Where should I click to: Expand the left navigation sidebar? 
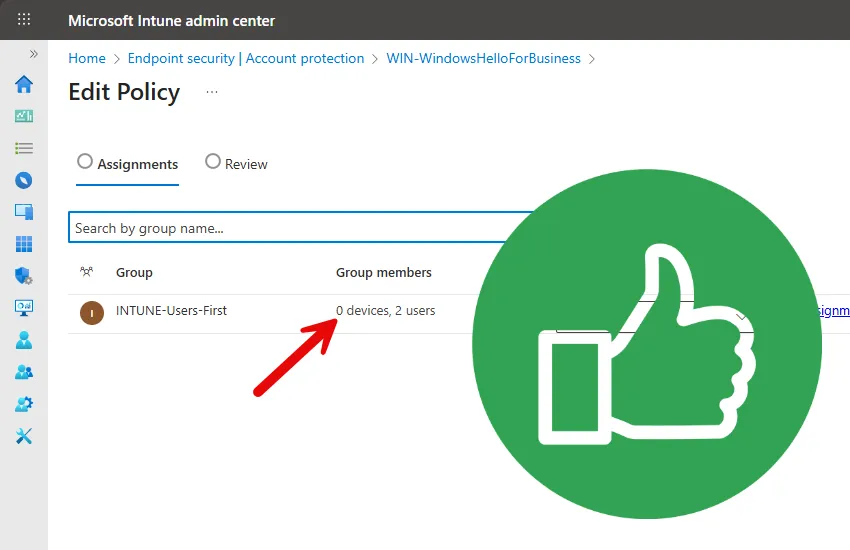tap(34, 54)
